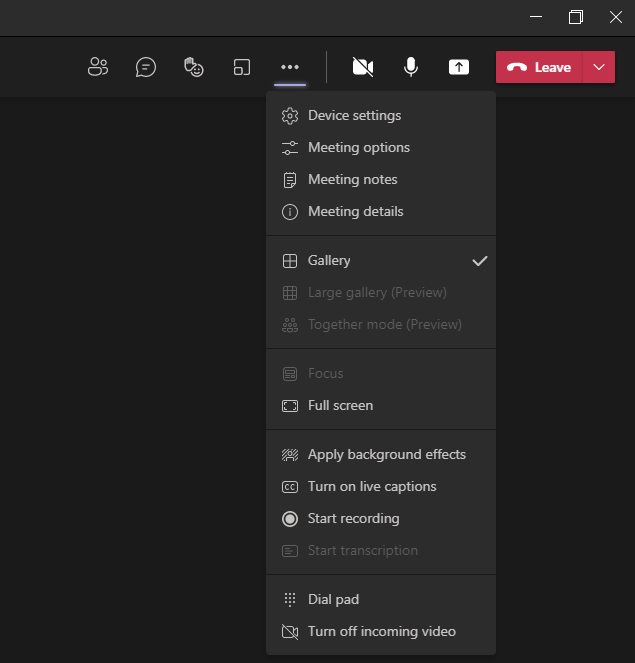The image size is (635, 663).
Task: Mute the microphone
Action: [x=410, y=67]
